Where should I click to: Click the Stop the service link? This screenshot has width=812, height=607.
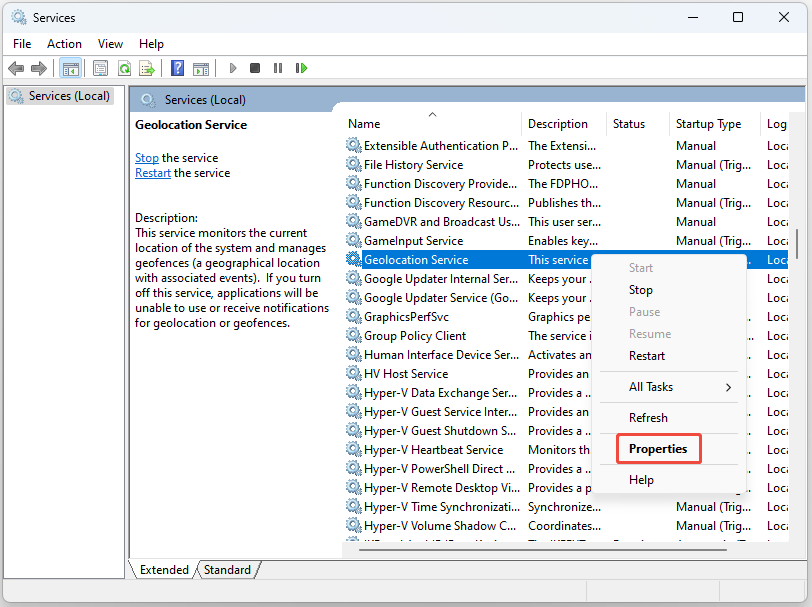[x=147, y=158]
